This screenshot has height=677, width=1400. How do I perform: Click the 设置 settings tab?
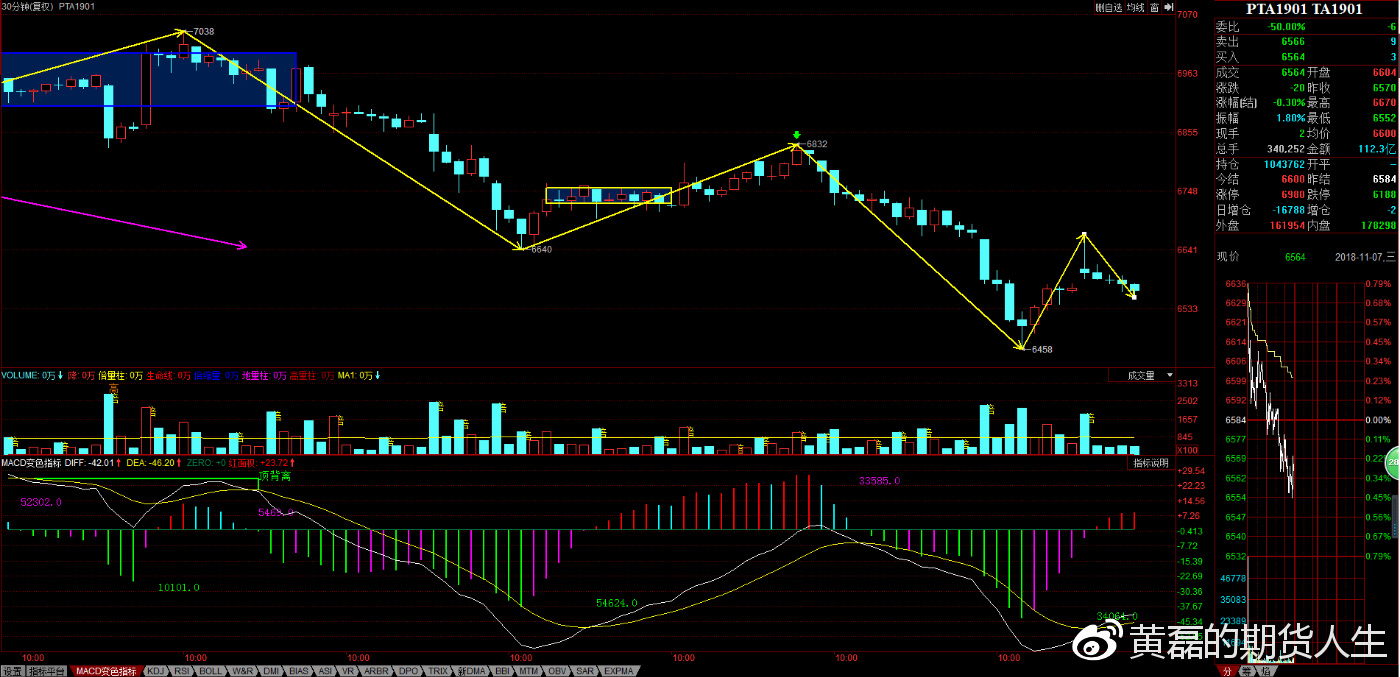coord(12,671)
